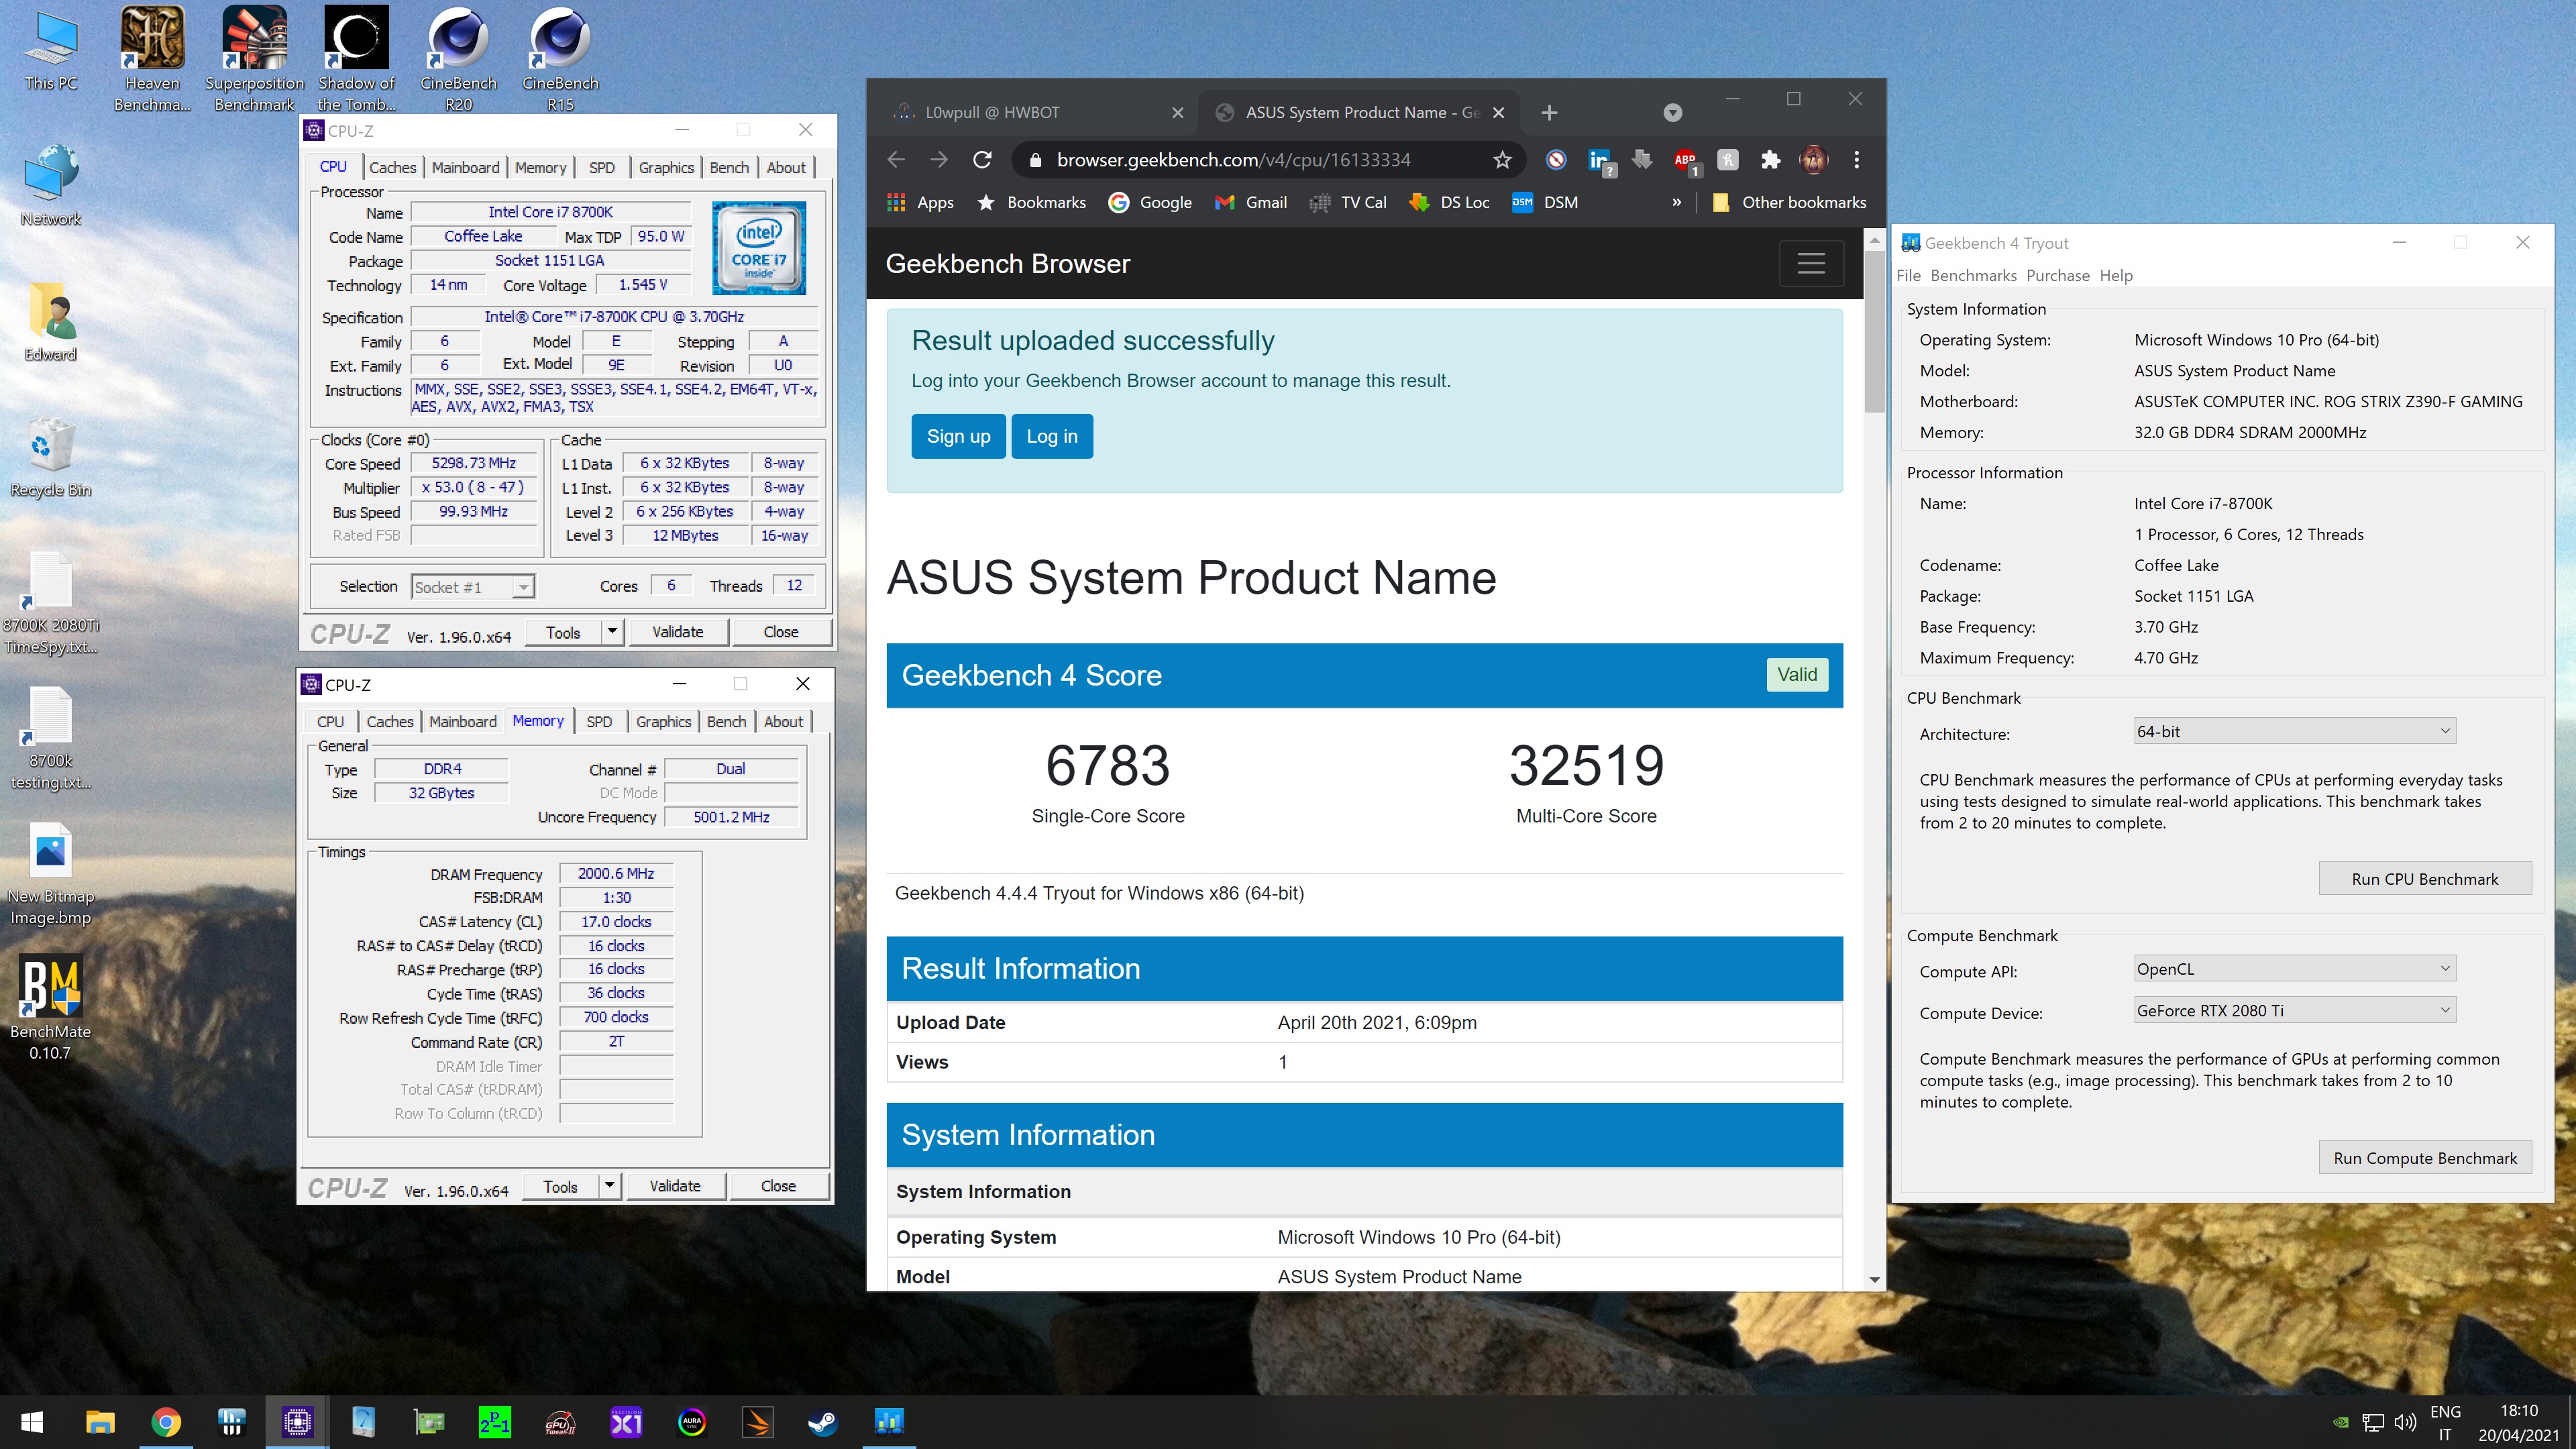Open SPD tab in bottom CPU-Z window

point(599,722)
